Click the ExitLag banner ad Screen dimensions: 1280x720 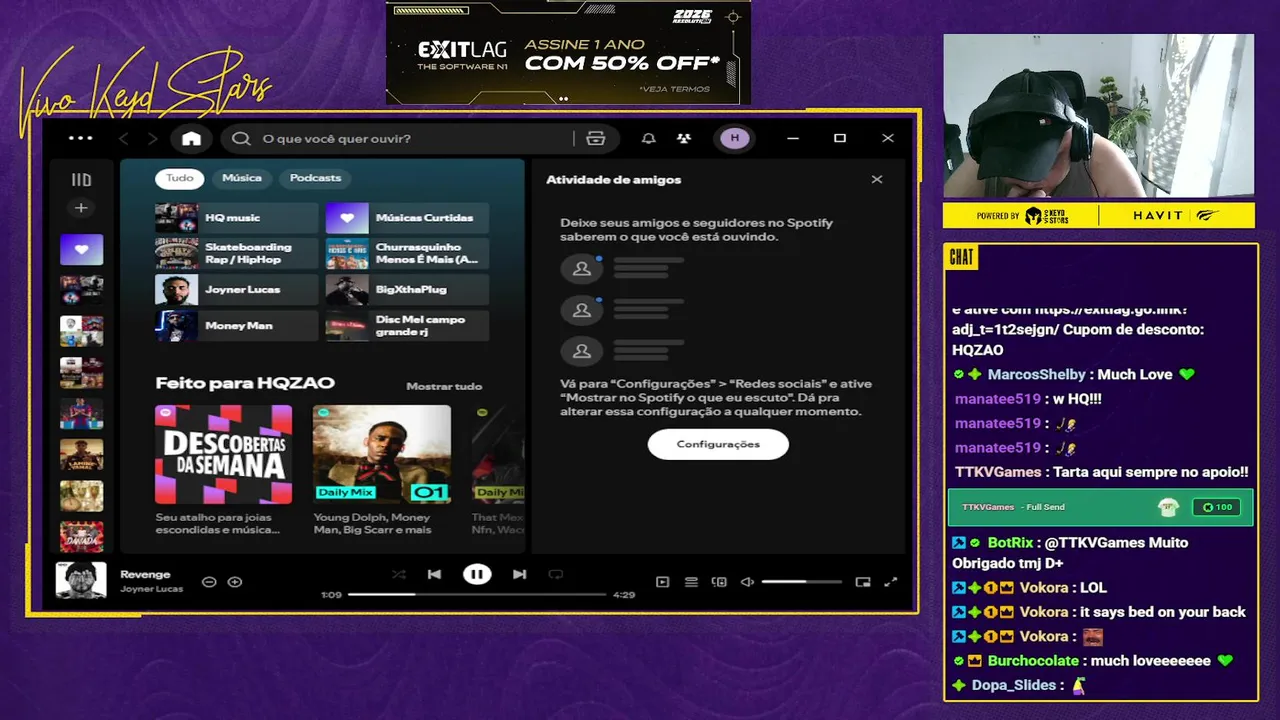click(568, 52)
